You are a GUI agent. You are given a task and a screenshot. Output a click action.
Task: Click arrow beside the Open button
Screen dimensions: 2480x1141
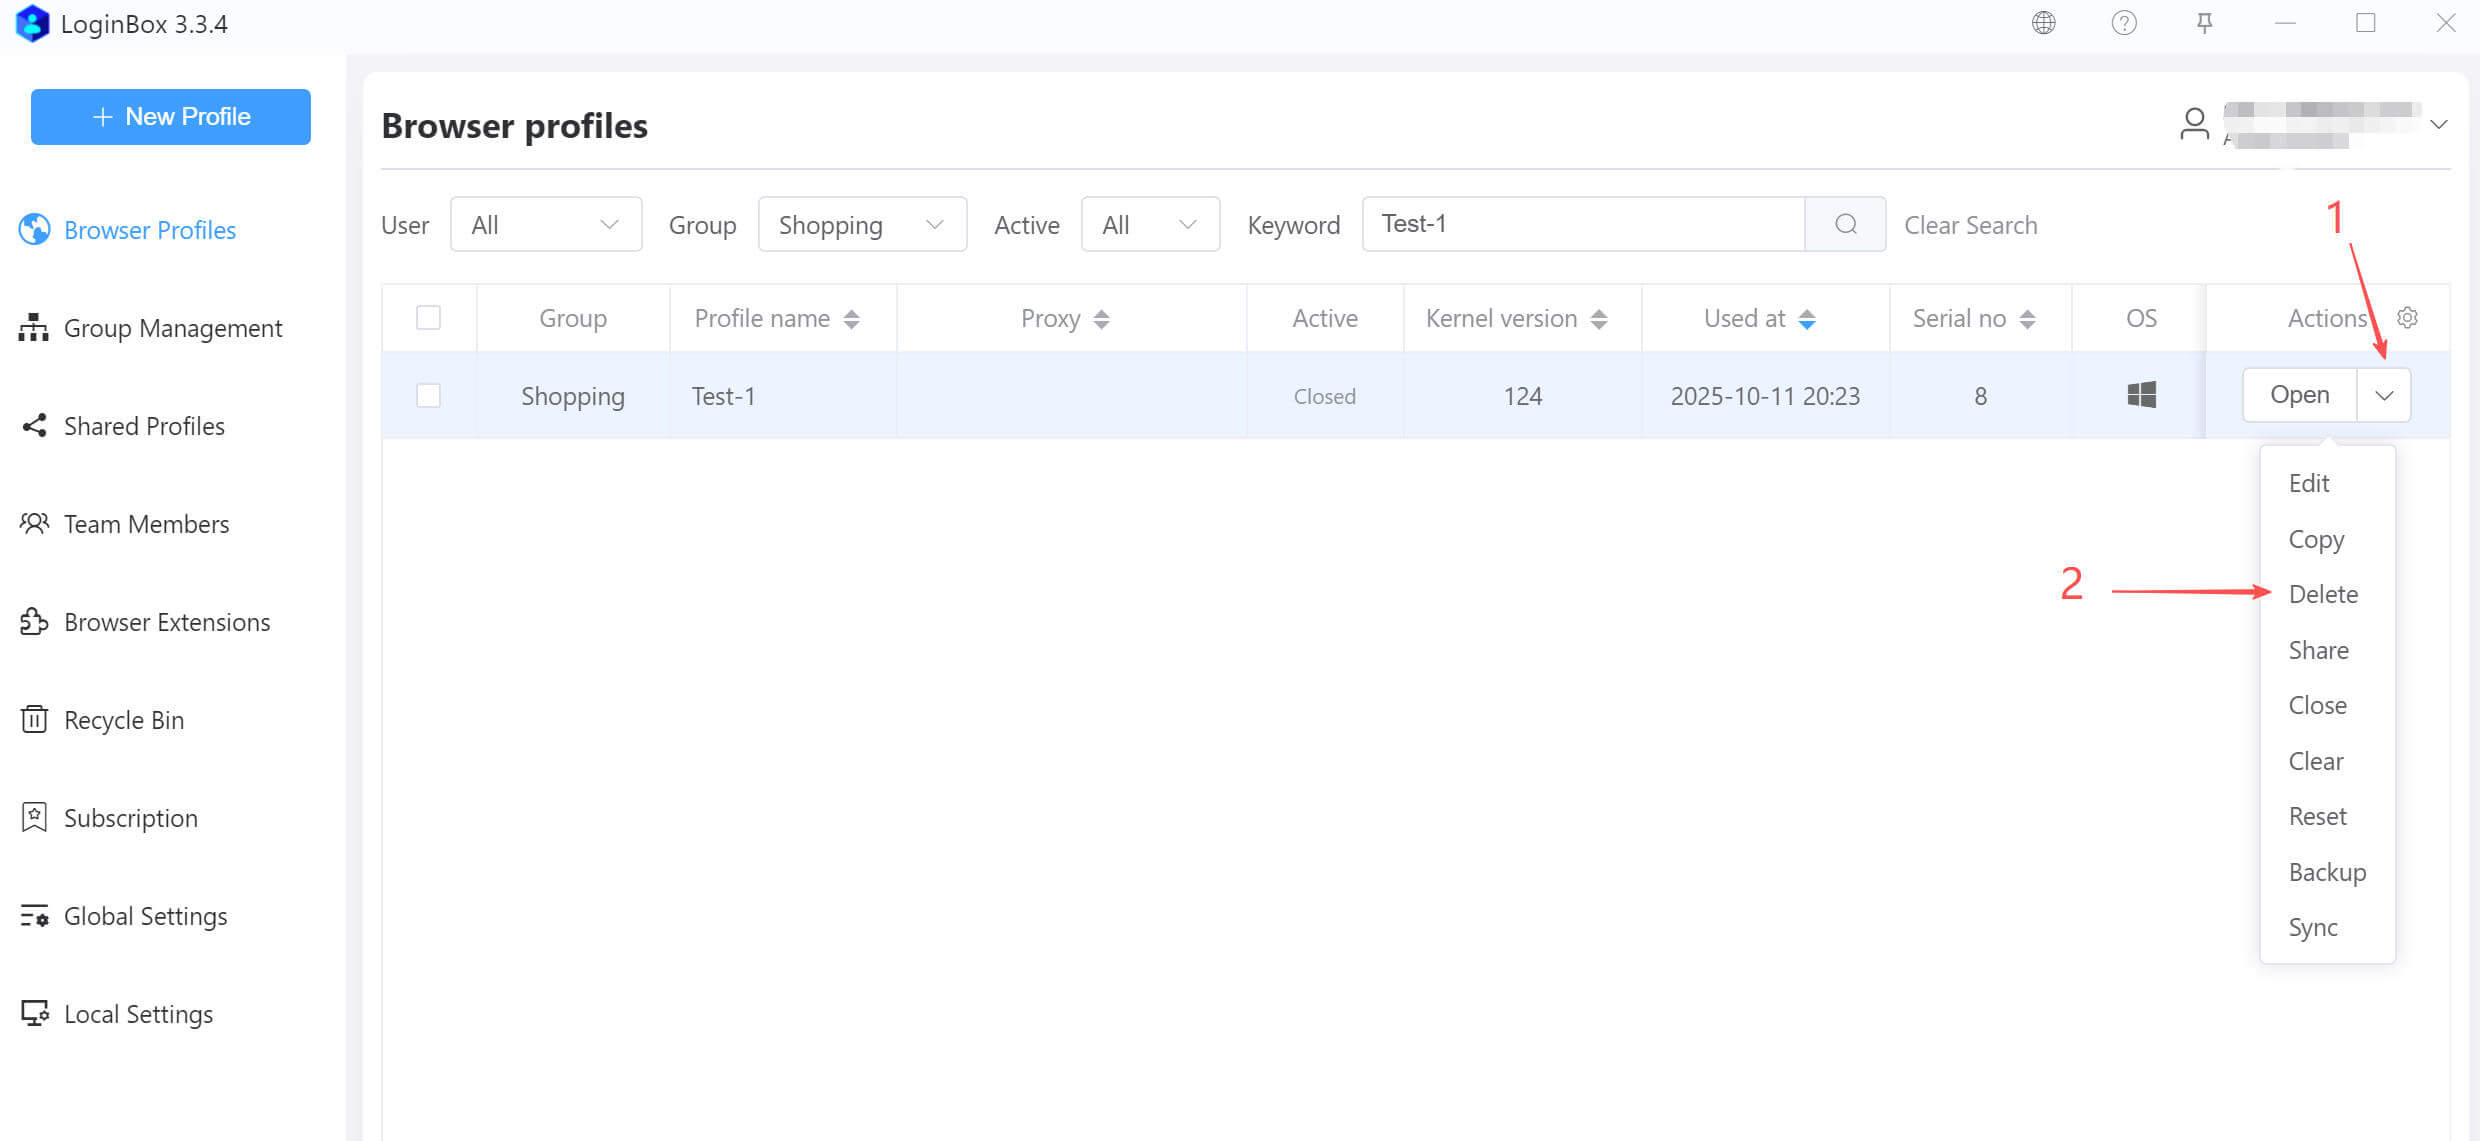2384,395
